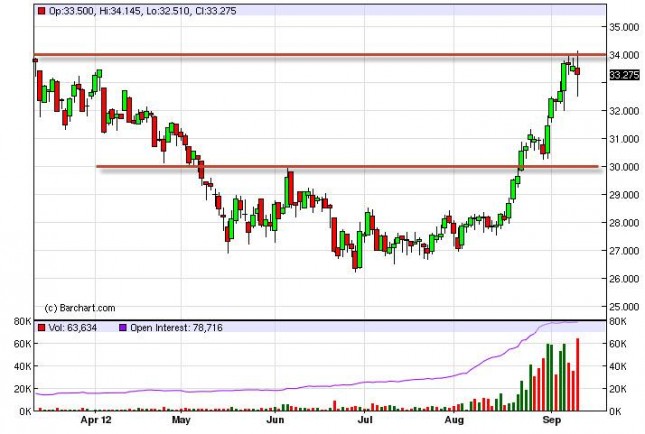The height and width of the screenshot is (434, 645).
Task: Click the left 80K volume axis label
Action: (23, 321)
